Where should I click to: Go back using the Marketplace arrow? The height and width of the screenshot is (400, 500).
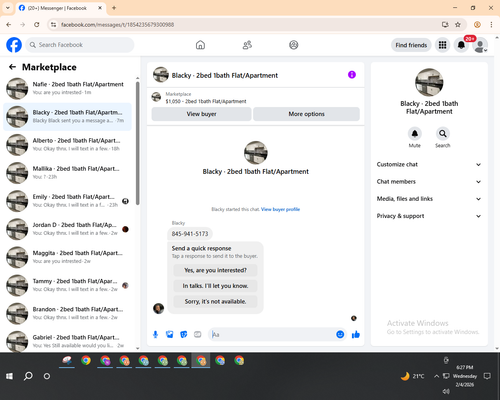(12, 67)
